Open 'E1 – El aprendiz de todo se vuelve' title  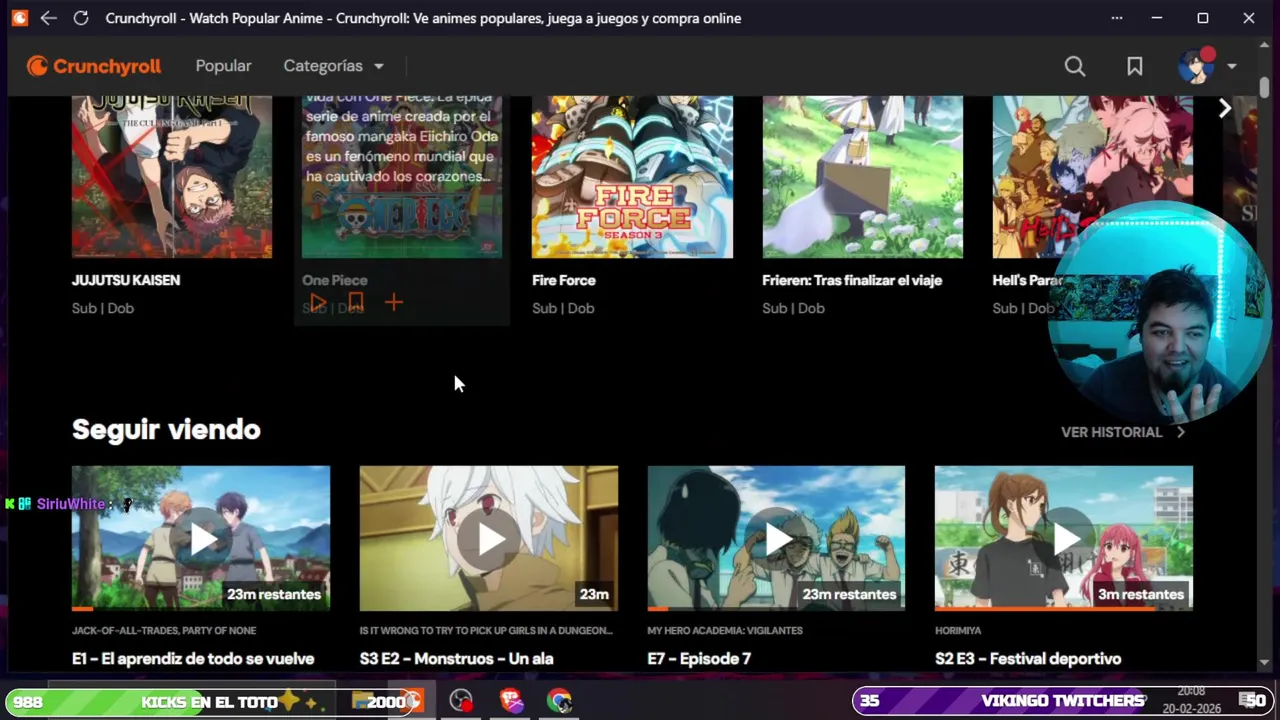click(193, 658)
